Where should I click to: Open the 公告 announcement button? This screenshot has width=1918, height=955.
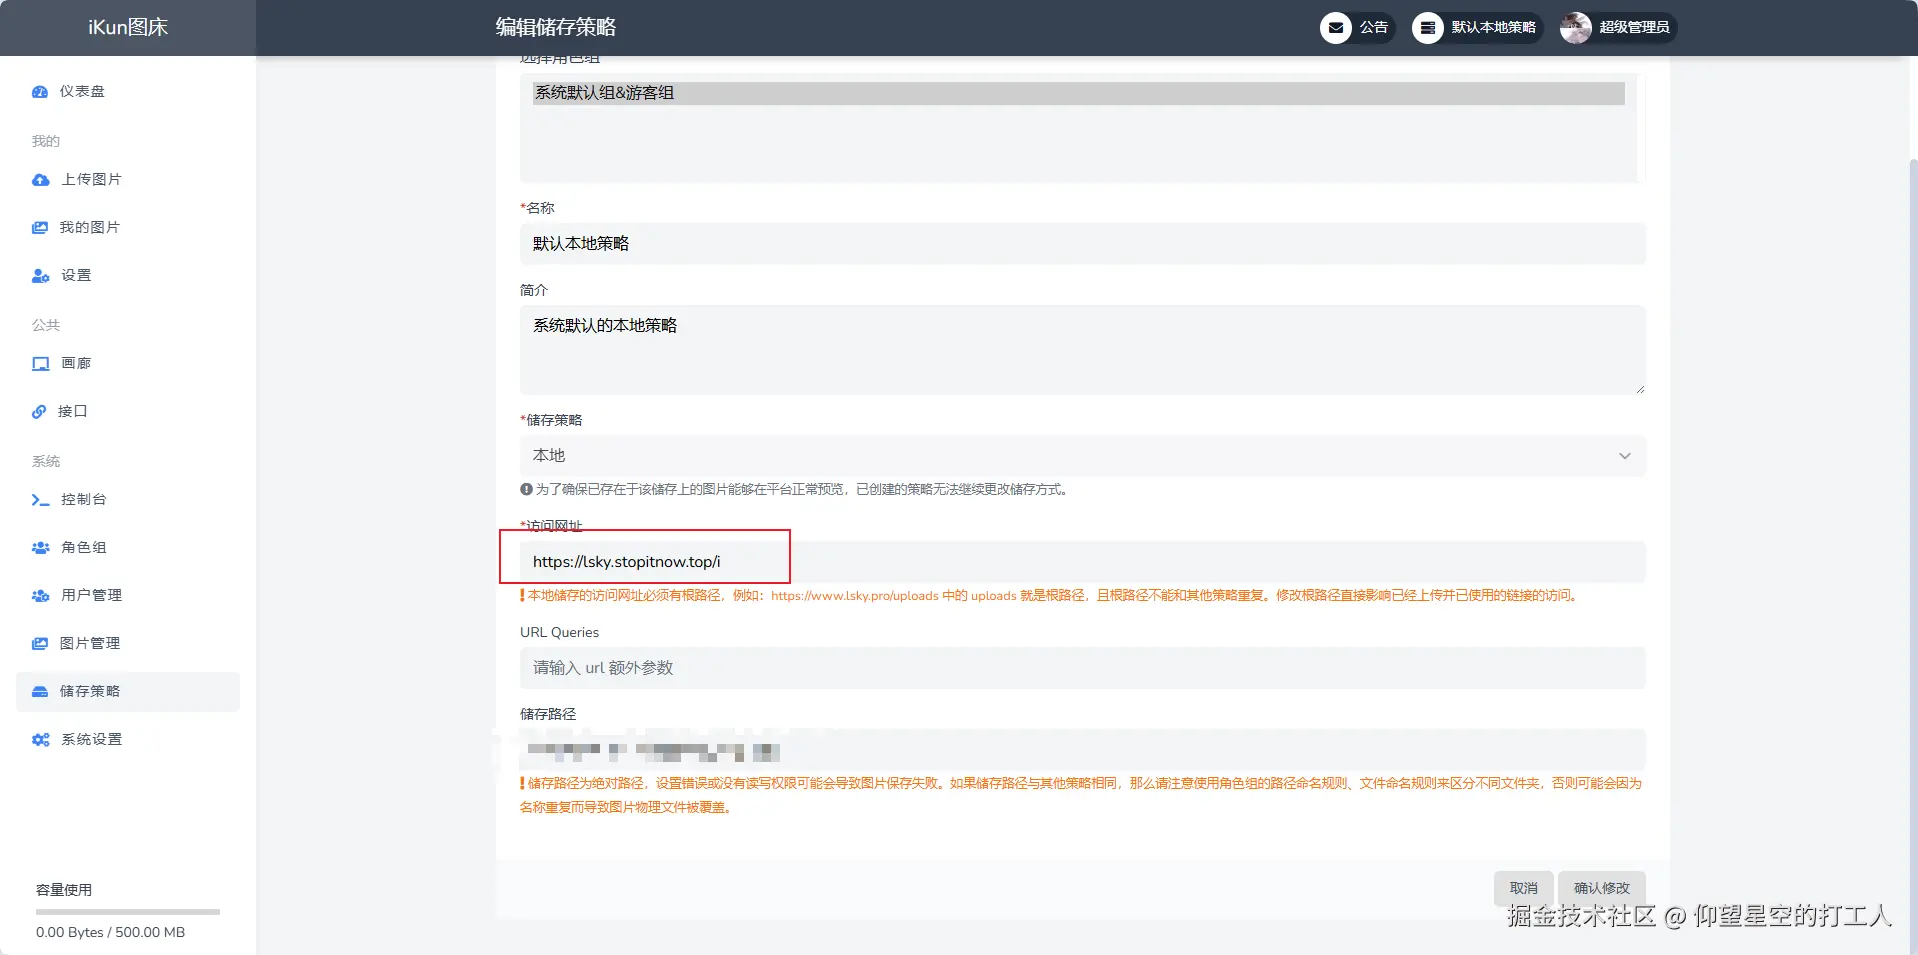tap(1357, 28)
